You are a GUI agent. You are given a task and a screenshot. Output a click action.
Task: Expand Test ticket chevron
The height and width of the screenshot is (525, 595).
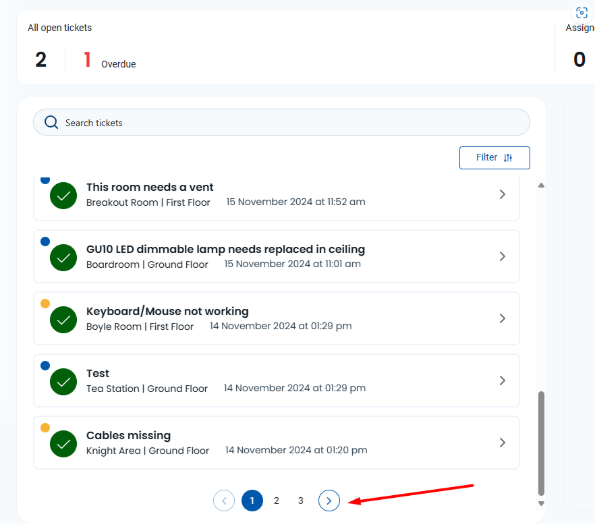[x=502, y=380]
